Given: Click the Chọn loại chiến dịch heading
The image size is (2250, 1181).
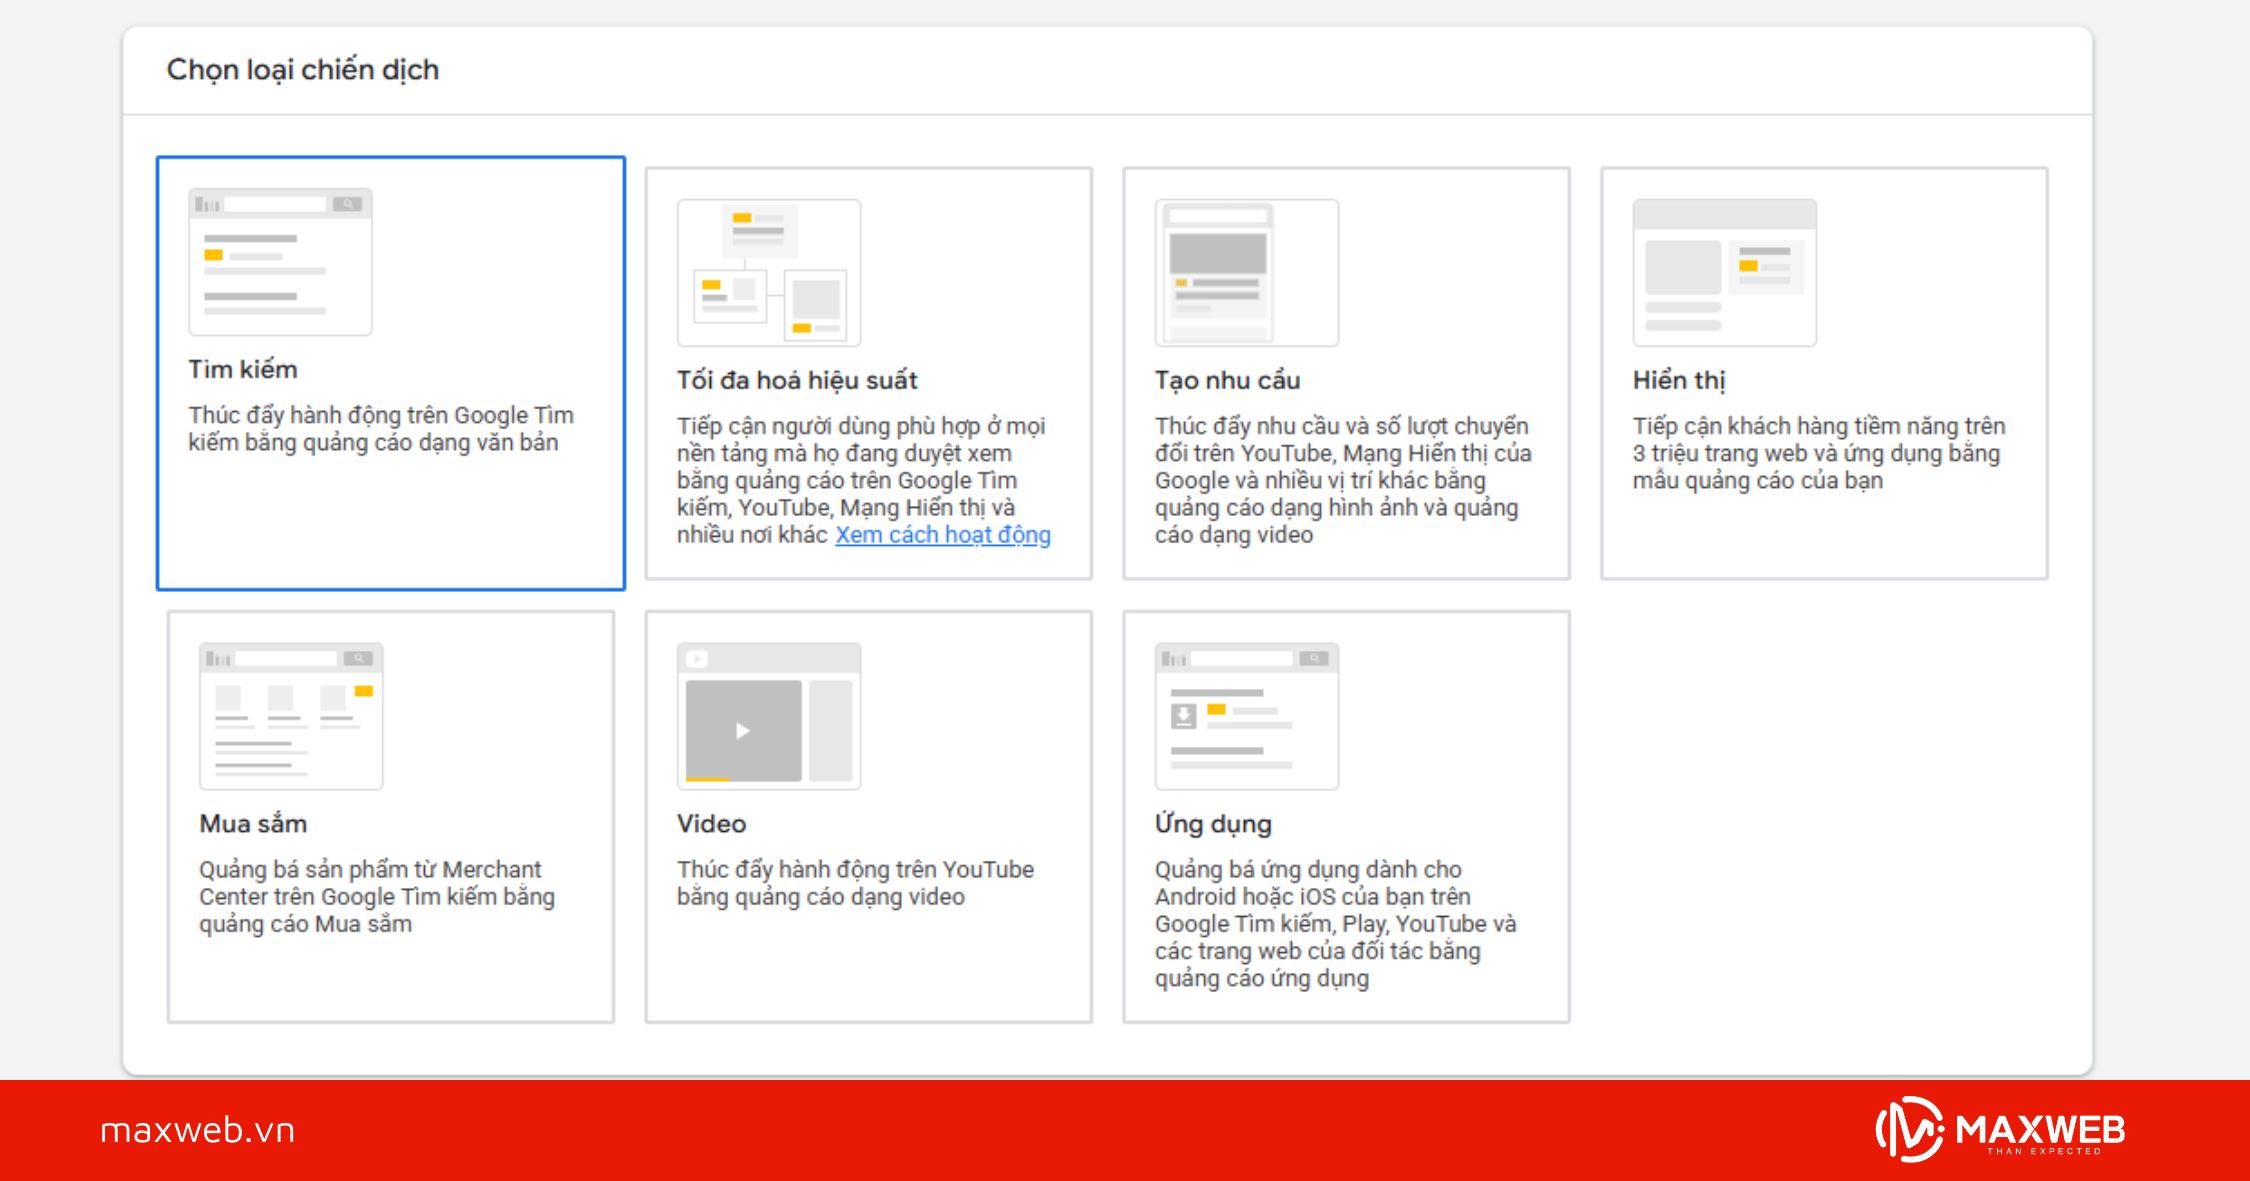Looking at the screenshot, I should [302, 69].
